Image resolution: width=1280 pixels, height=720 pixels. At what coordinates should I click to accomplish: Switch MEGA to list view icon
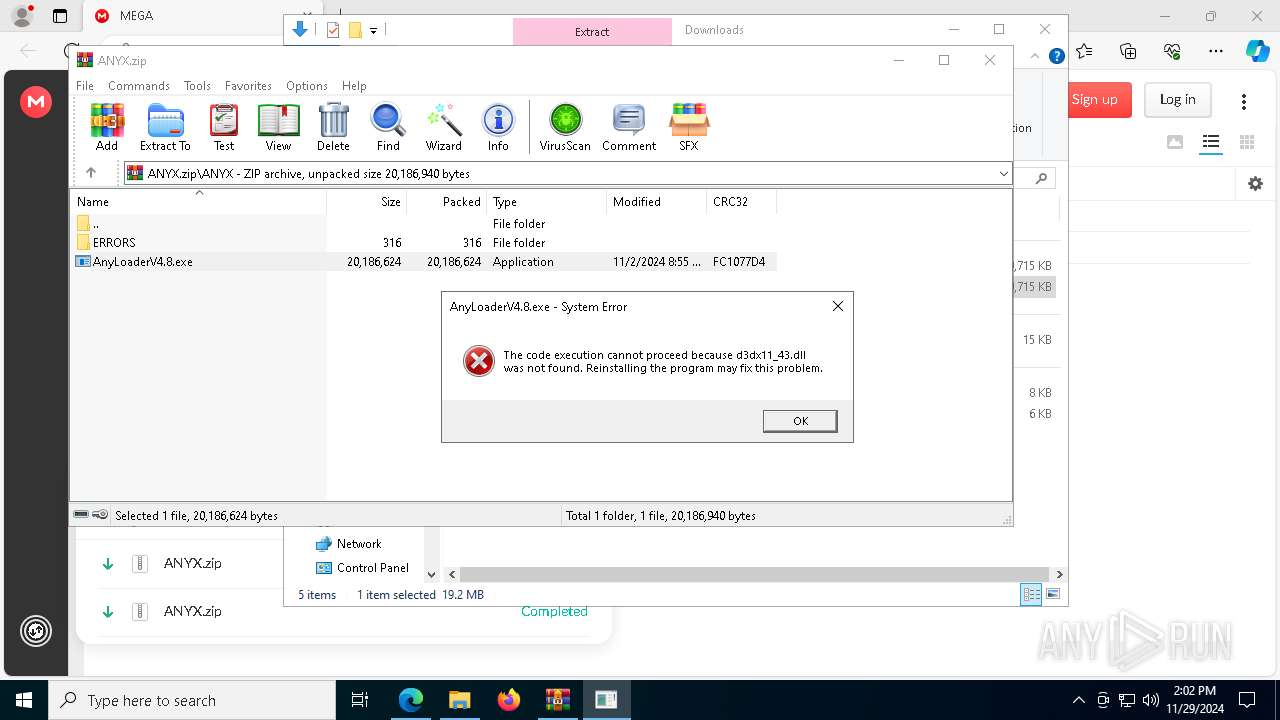pyautogui.click(x=1211, y=142)
